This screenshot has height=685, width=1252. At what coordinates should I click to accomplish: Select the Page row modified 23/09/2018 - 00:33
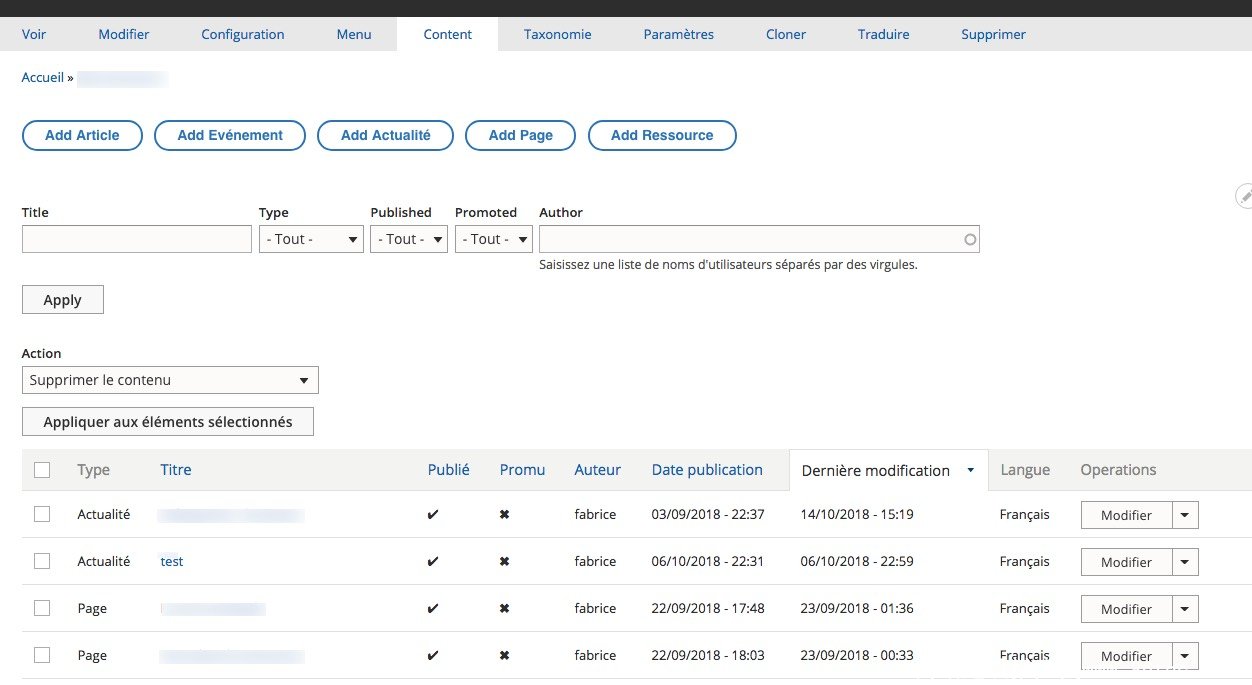pyautogui.click(x=42, y=655)
